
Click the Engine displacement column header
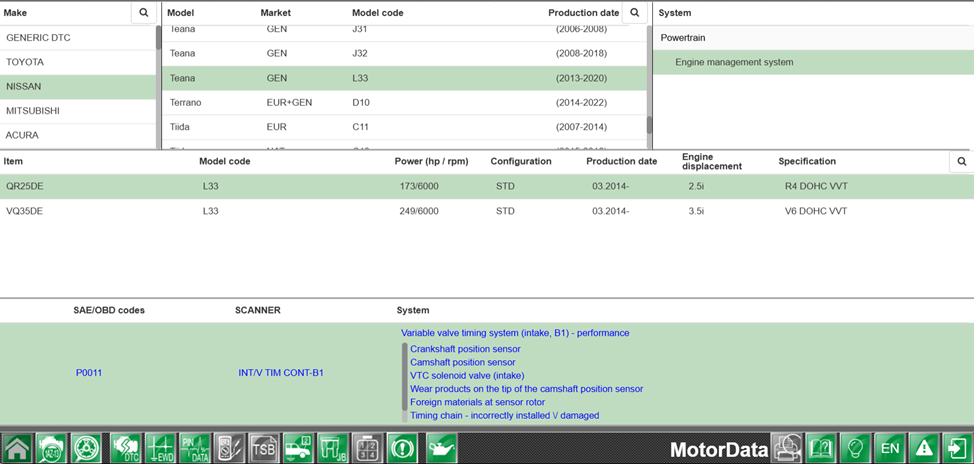pyautogui.click(x=712, y=161)
